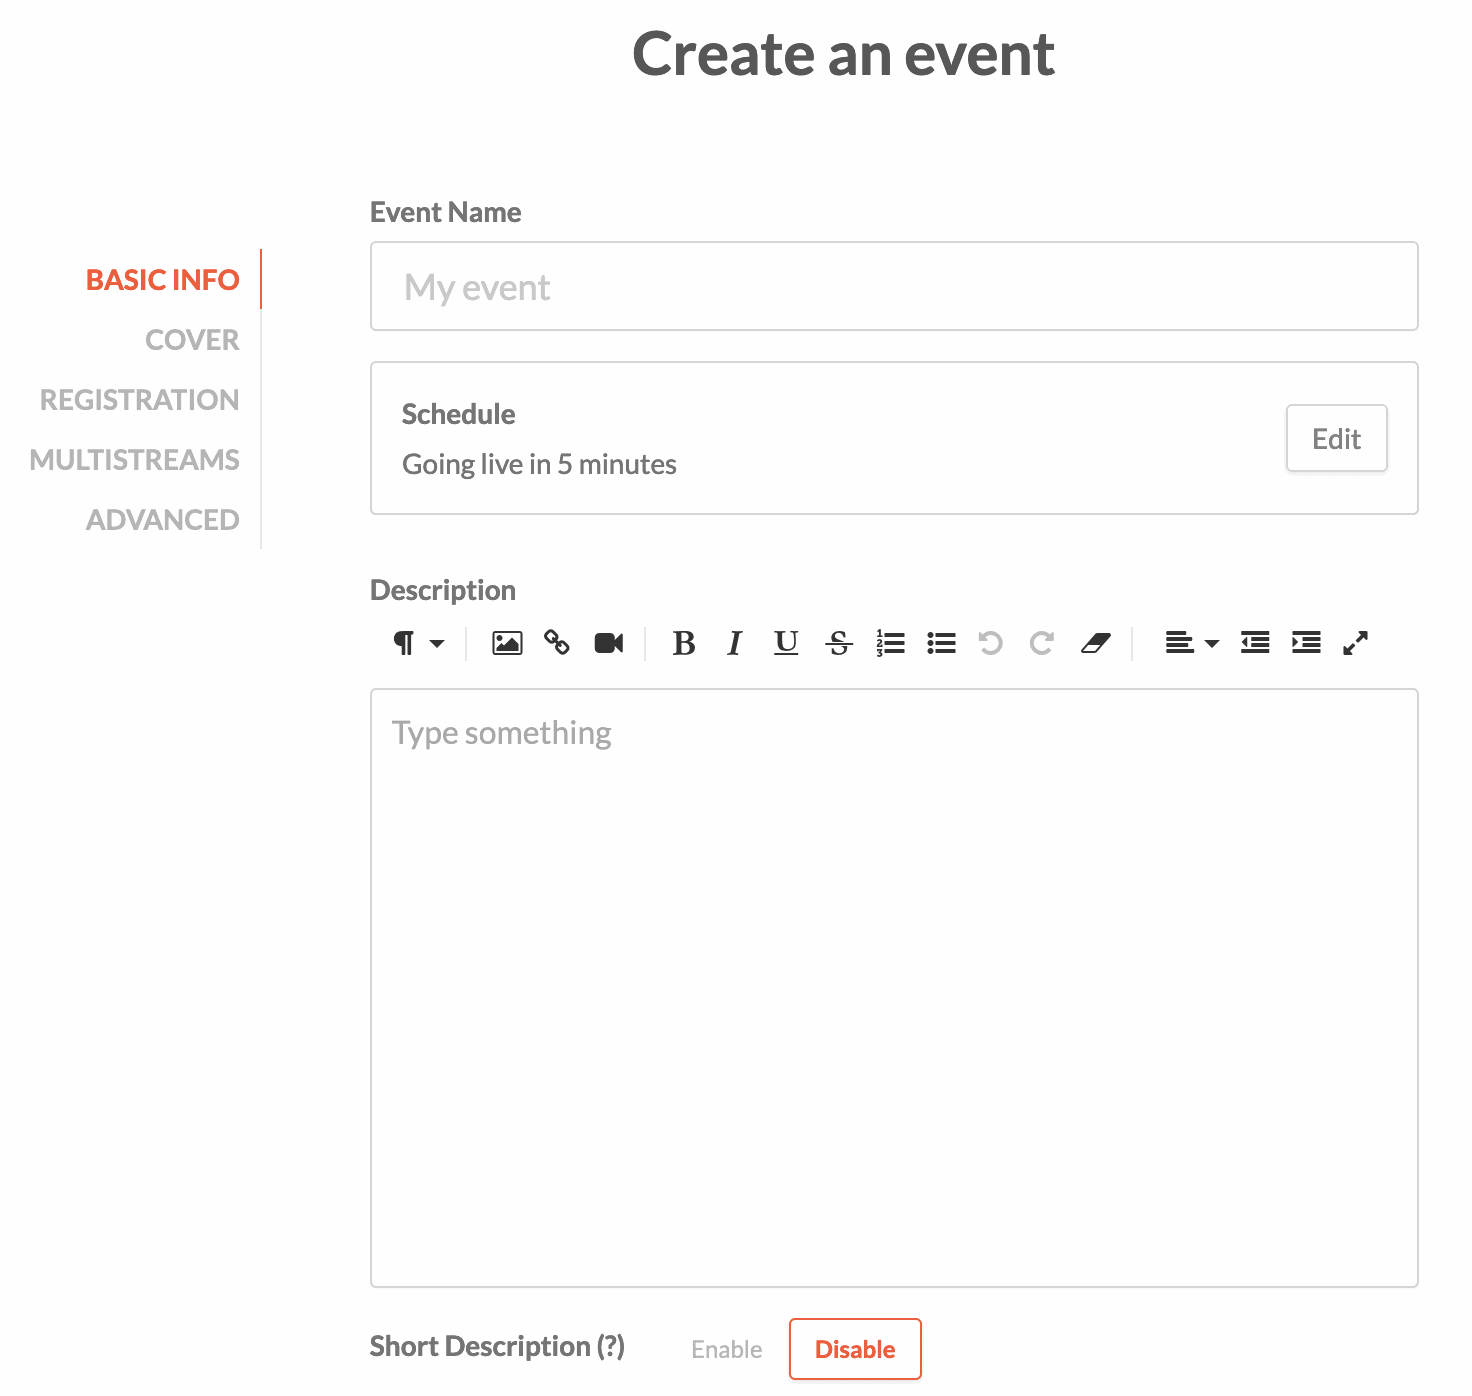The width and height of the screenshot is (1472, 1396).
Task: Insert a hyperlink in the description
Action: click(x=557, y=643)
